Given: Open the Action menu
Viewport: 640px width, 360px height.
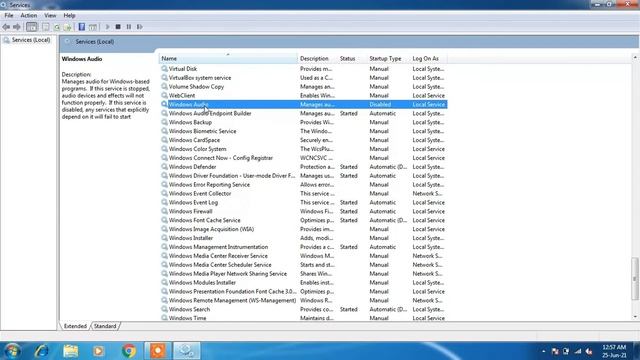Looking at the screenshot, I should tap(29, 16).
